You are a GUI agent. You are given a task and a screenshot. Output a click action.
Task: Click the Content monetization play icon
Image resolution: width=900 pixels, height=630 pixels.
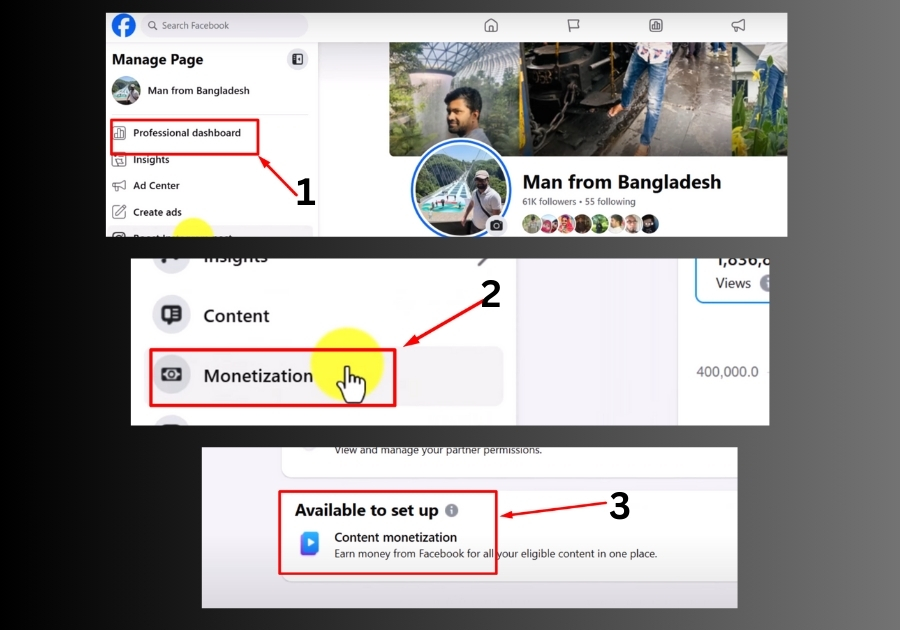click(309, 543)
